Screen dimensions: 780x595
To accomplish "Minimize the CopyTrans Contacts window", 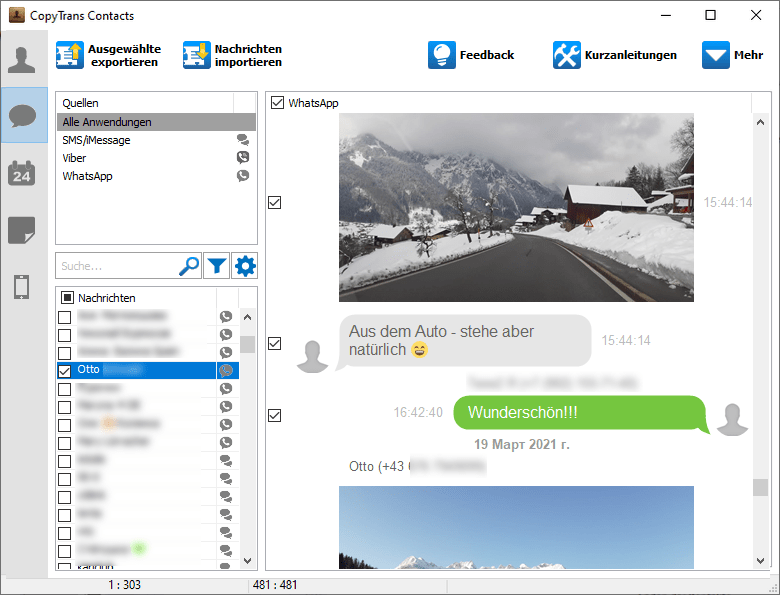I will pyautogui.click(x=666, y=15).
